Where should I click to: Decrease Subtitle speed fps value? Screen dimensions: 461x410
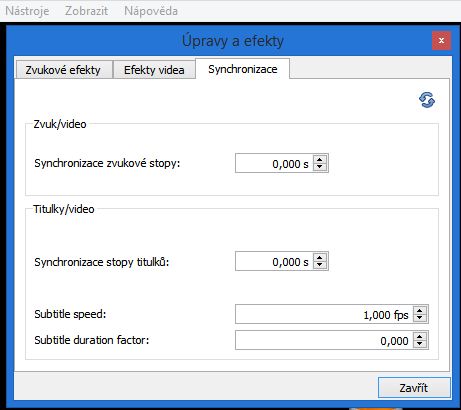(420, 318)
